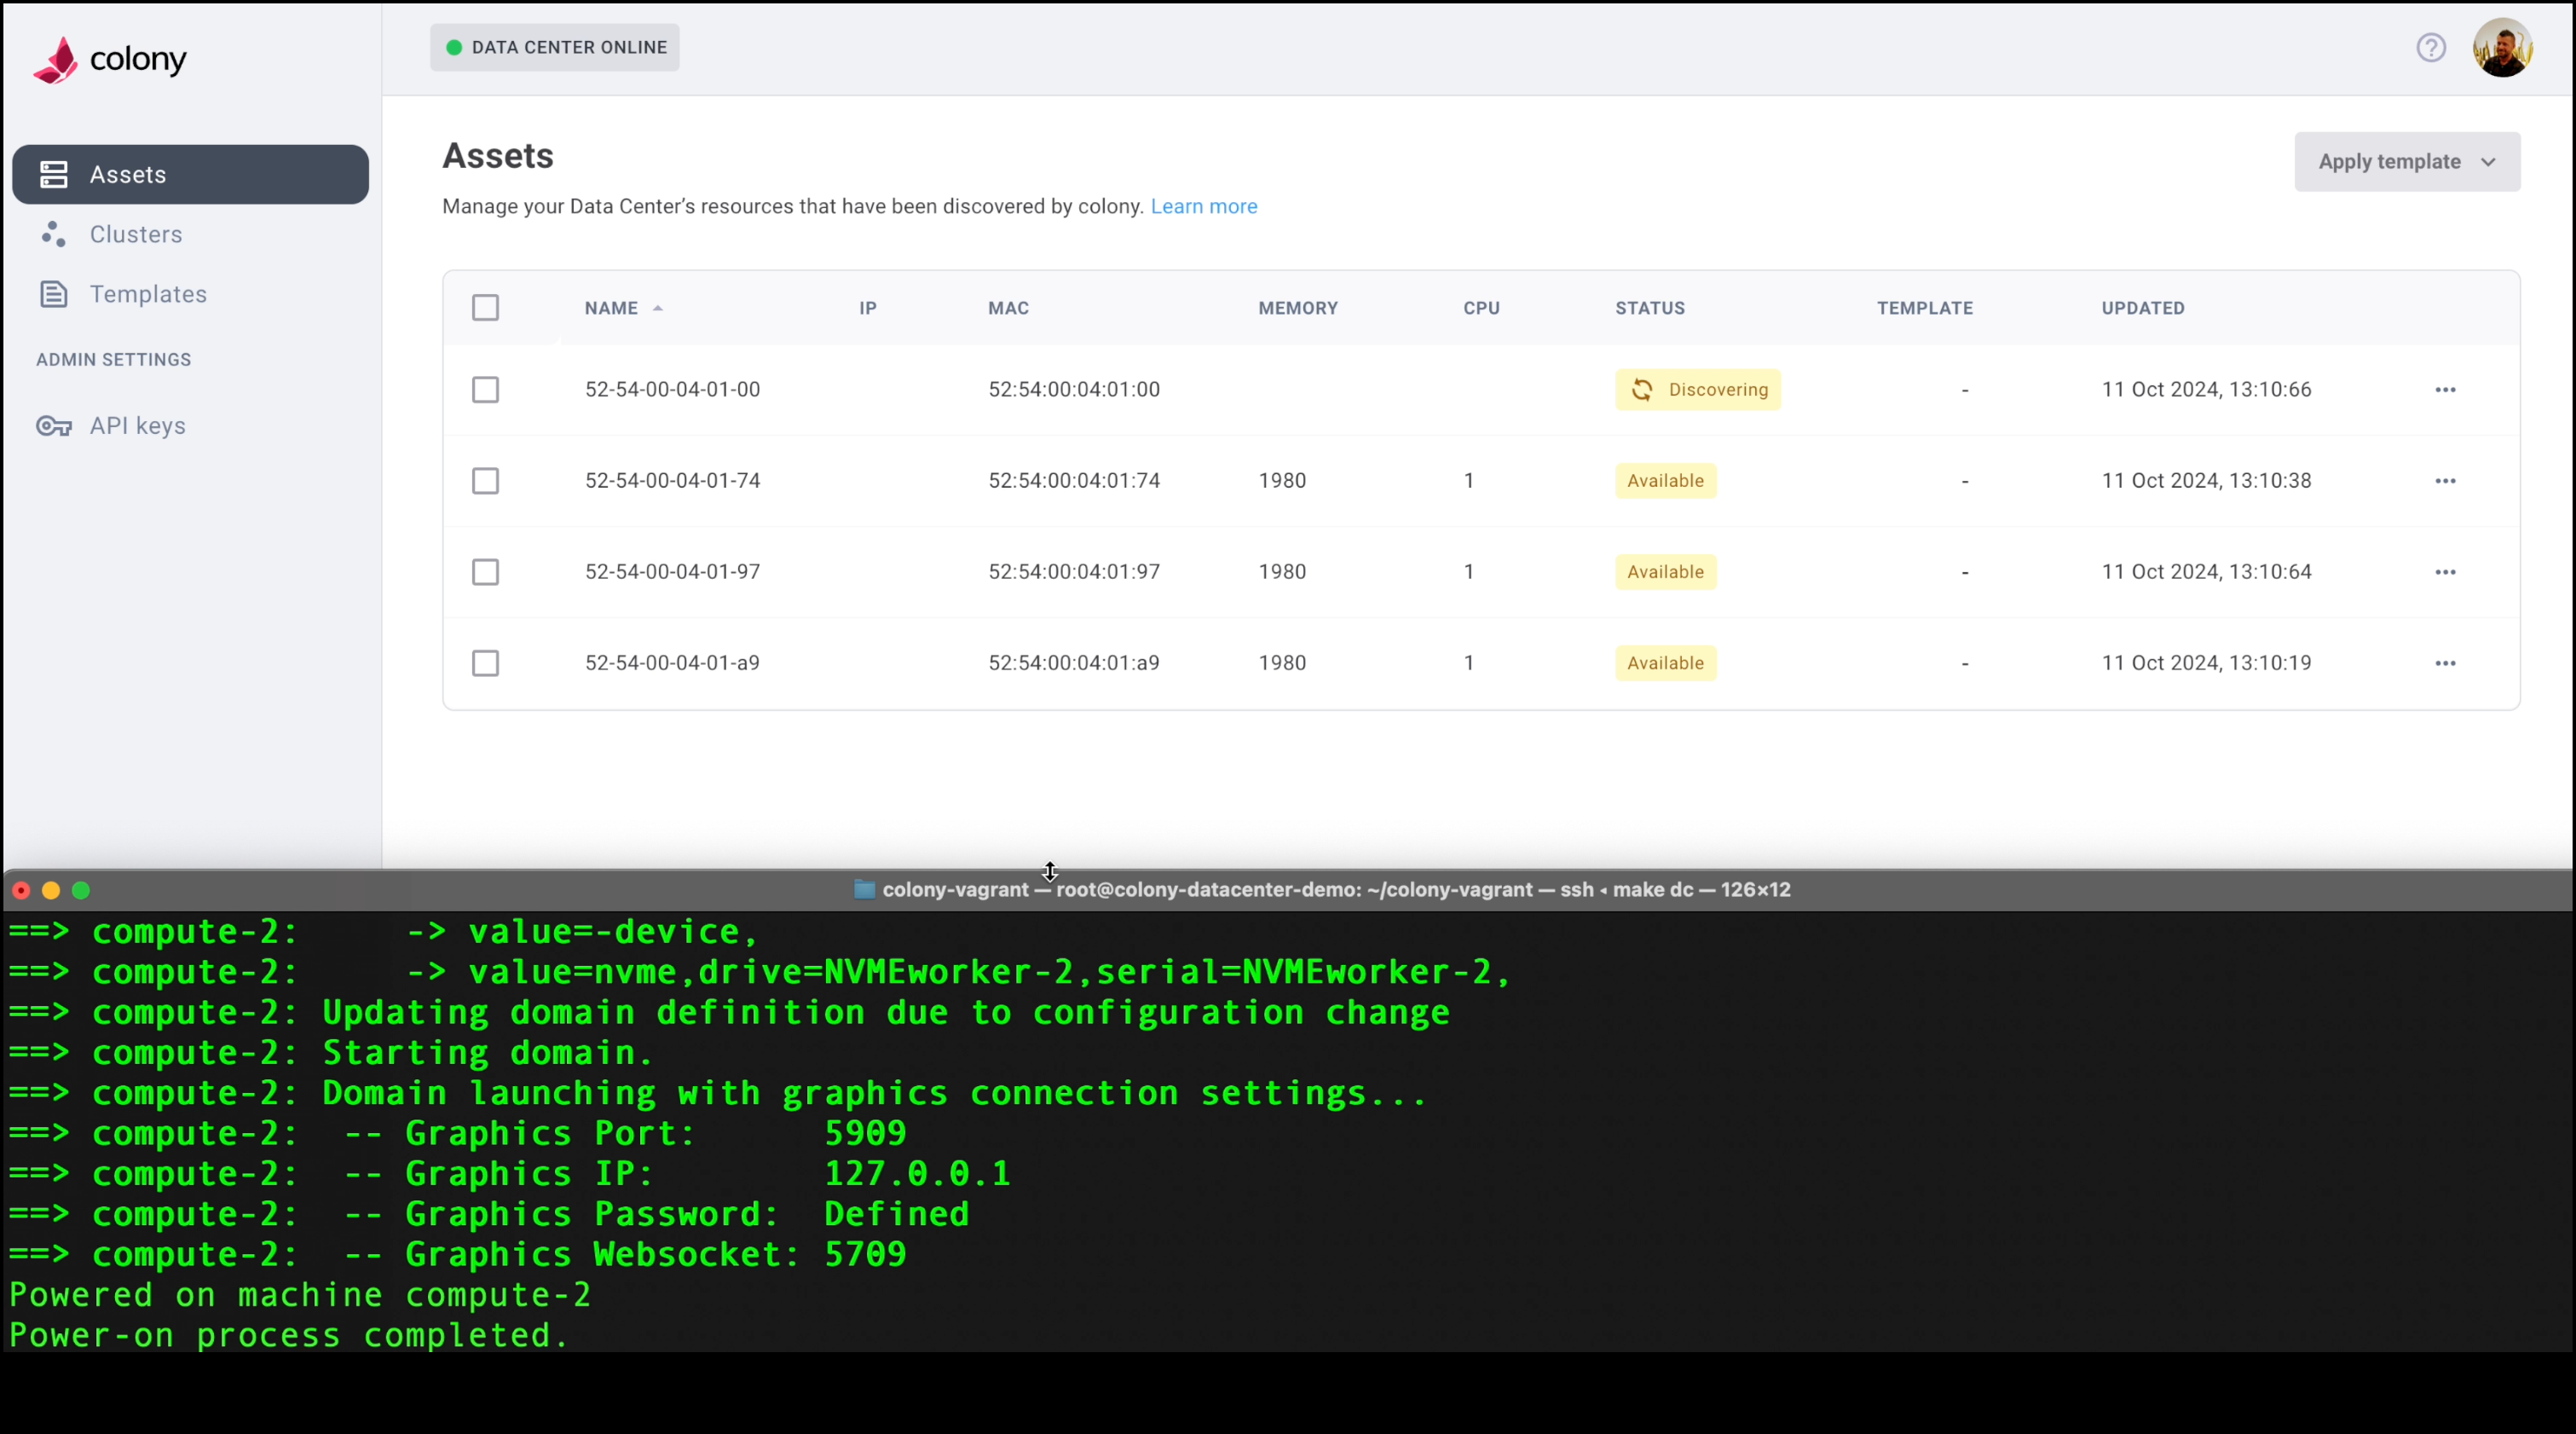Expand options for asset 52-54-00-04-01-a9
Viewport: 2576px width, 1434px height.
click(2446, 662)
